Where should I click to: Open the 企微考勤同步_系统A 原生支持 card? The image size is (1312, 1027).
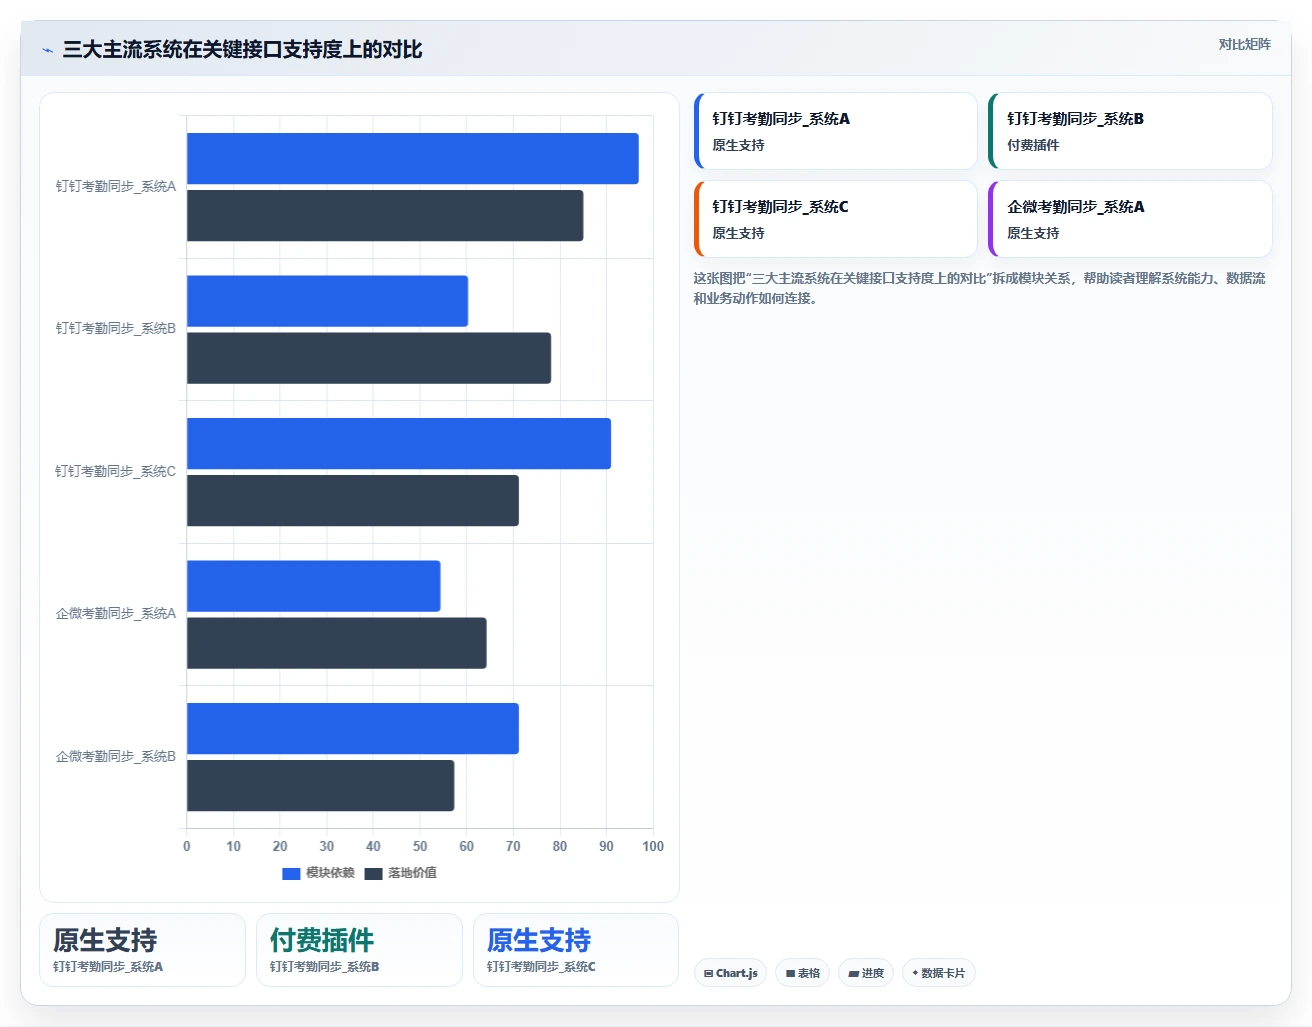pyautogui.click(x=1130, y=219)
